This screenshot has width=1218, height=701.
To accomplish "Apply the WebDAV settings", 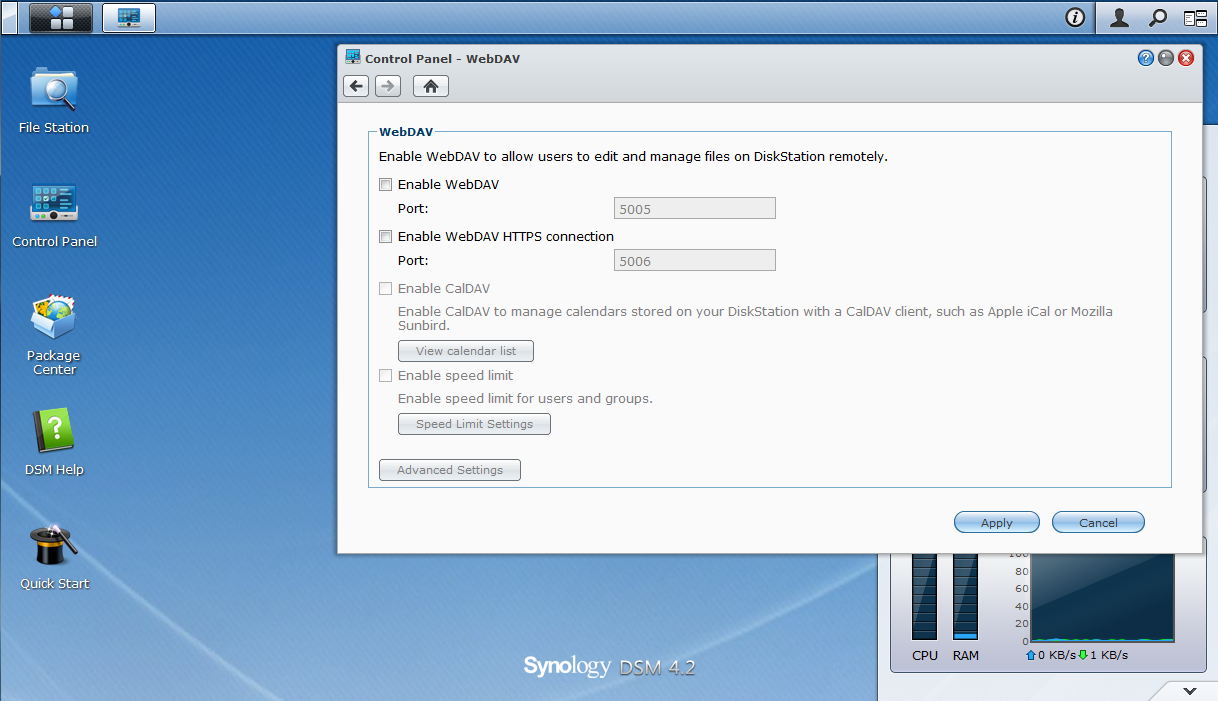I will click(x=997, y=522).
